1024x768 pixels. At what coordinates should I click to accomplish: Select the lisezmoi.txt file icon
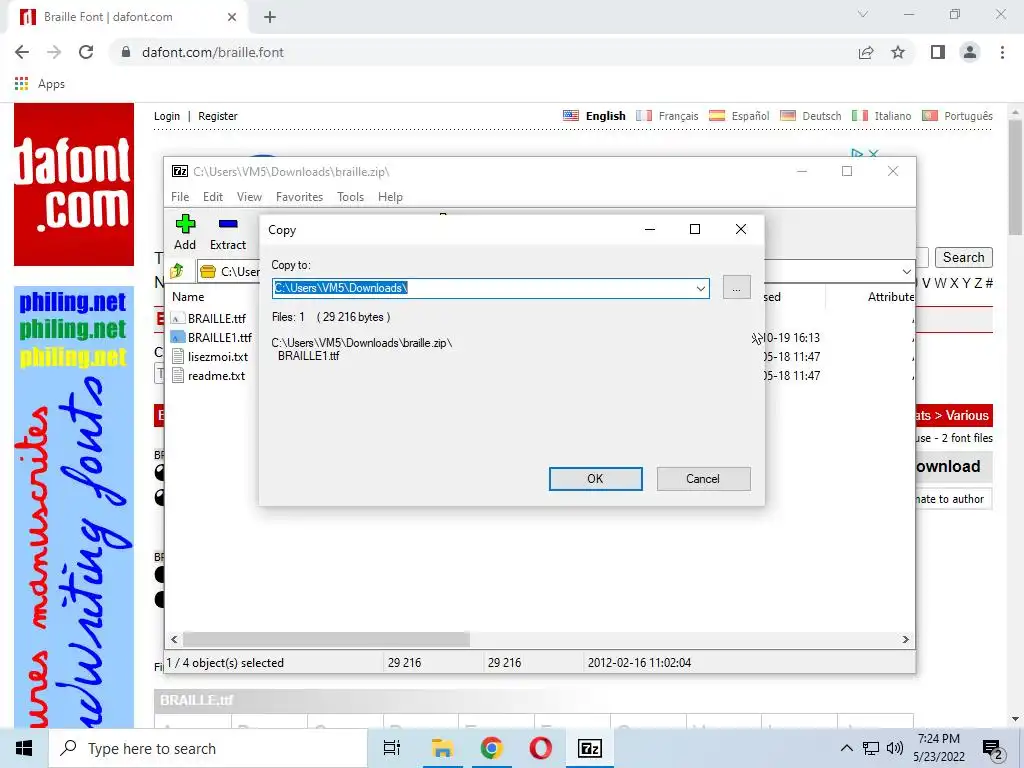click(x=177, y=357)
